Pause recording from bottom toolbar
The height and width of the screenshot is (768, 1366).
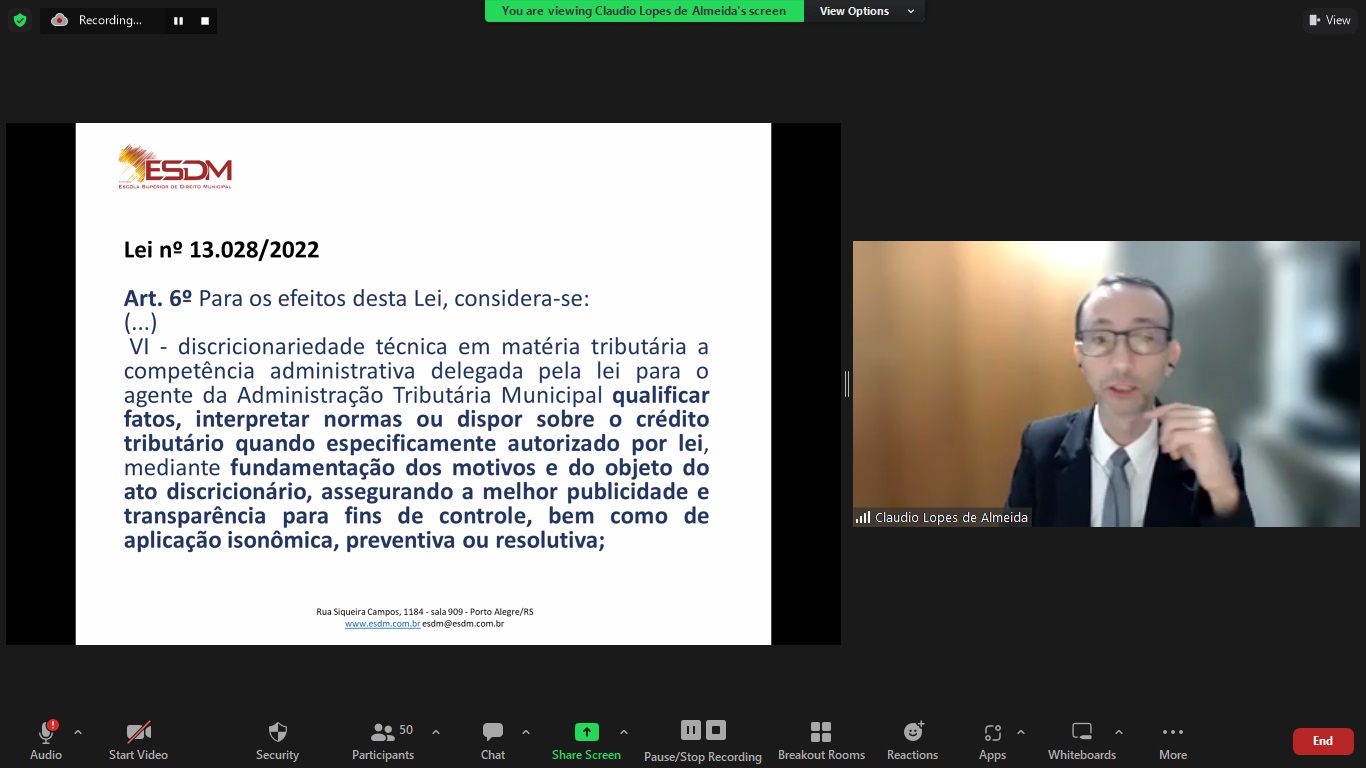(691, 730)
